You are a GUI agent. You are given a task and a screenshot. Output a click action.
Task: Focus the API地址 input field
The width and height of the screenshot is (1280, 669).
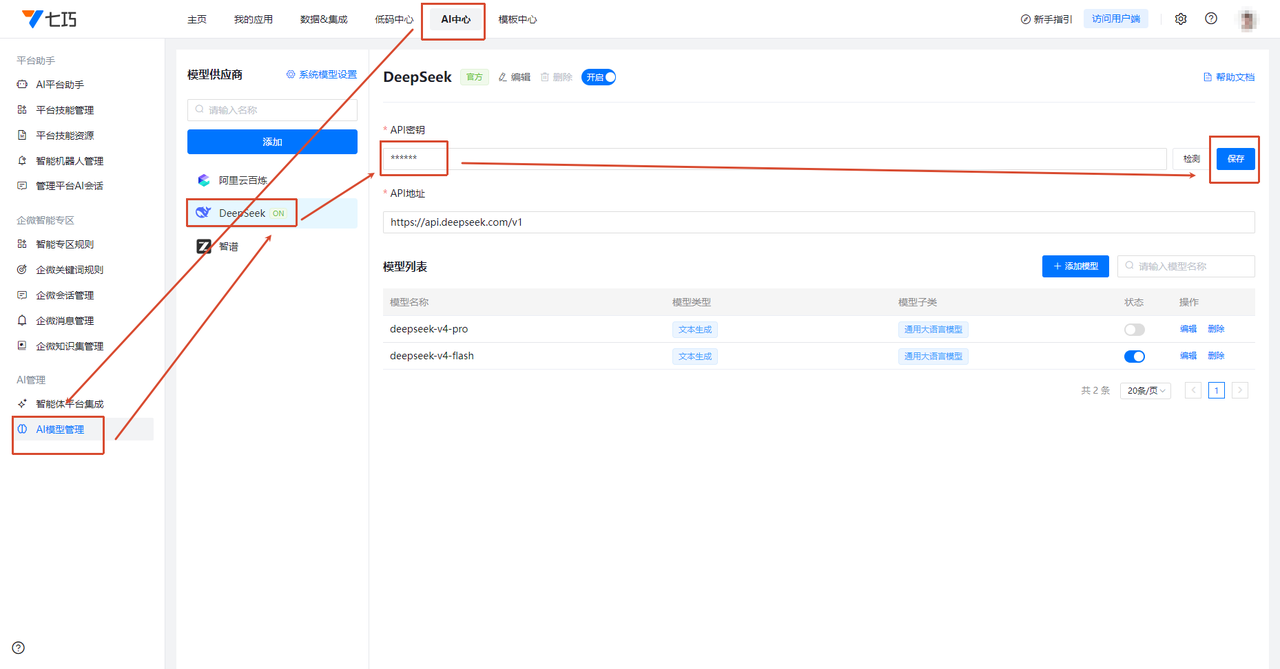[x=819, y=222]
